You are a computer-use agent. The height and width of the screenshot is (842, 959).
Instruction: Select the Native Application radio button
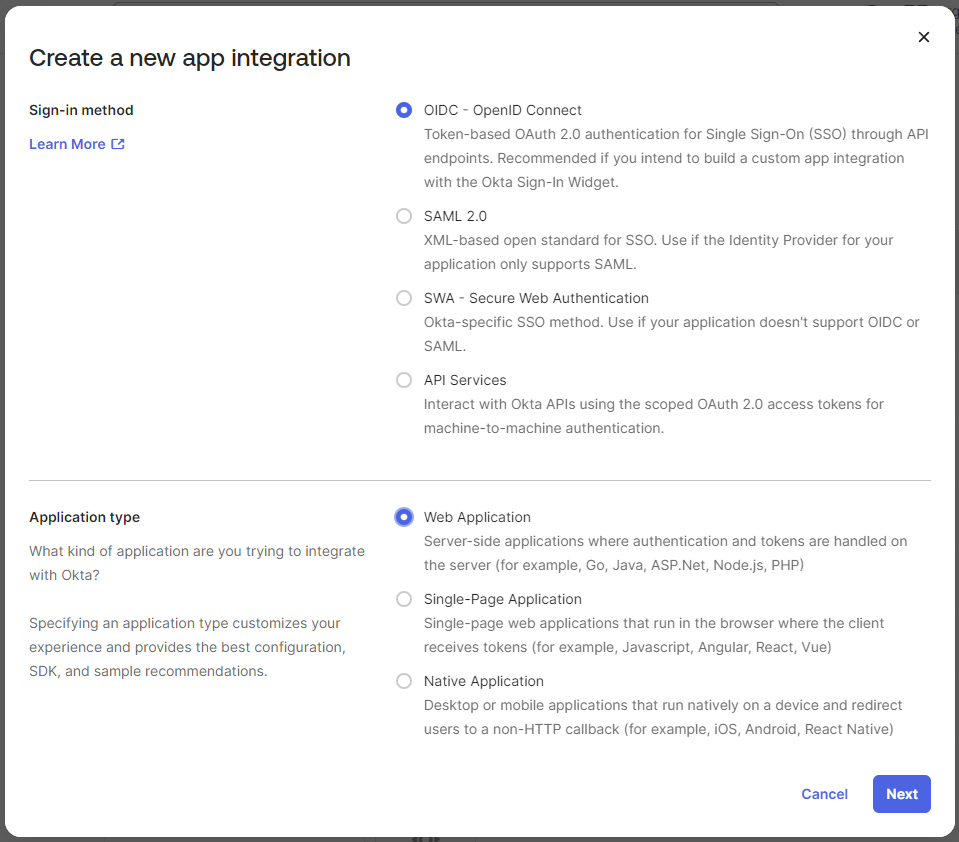coord(404,681)
